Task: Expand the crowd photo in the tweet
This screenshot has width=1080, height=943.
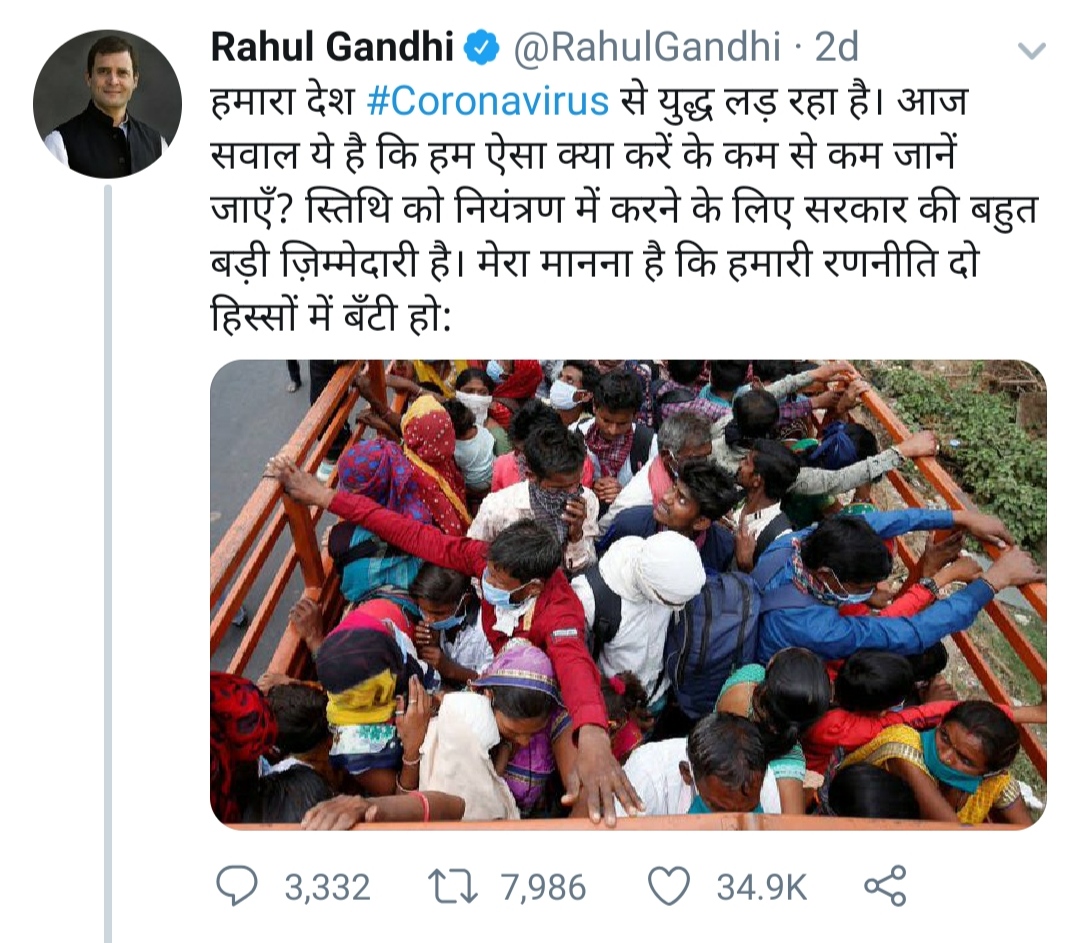Action: pyautogui.click(x=628, y=594)
